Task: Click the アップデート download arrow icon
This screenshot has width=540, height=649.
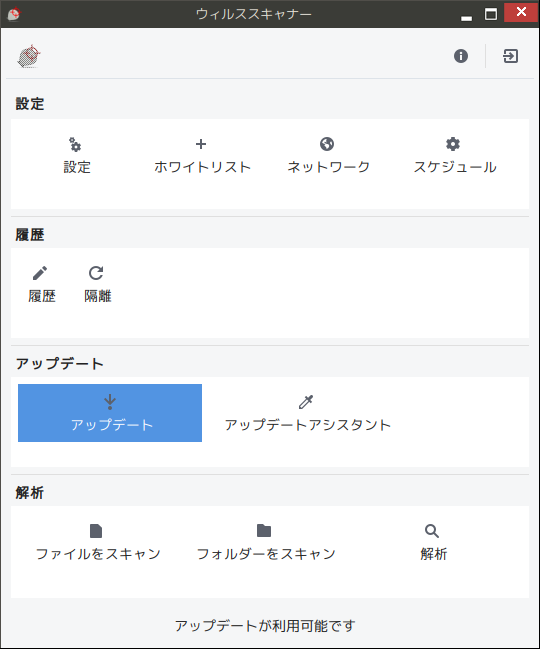Action: point(110,402)
